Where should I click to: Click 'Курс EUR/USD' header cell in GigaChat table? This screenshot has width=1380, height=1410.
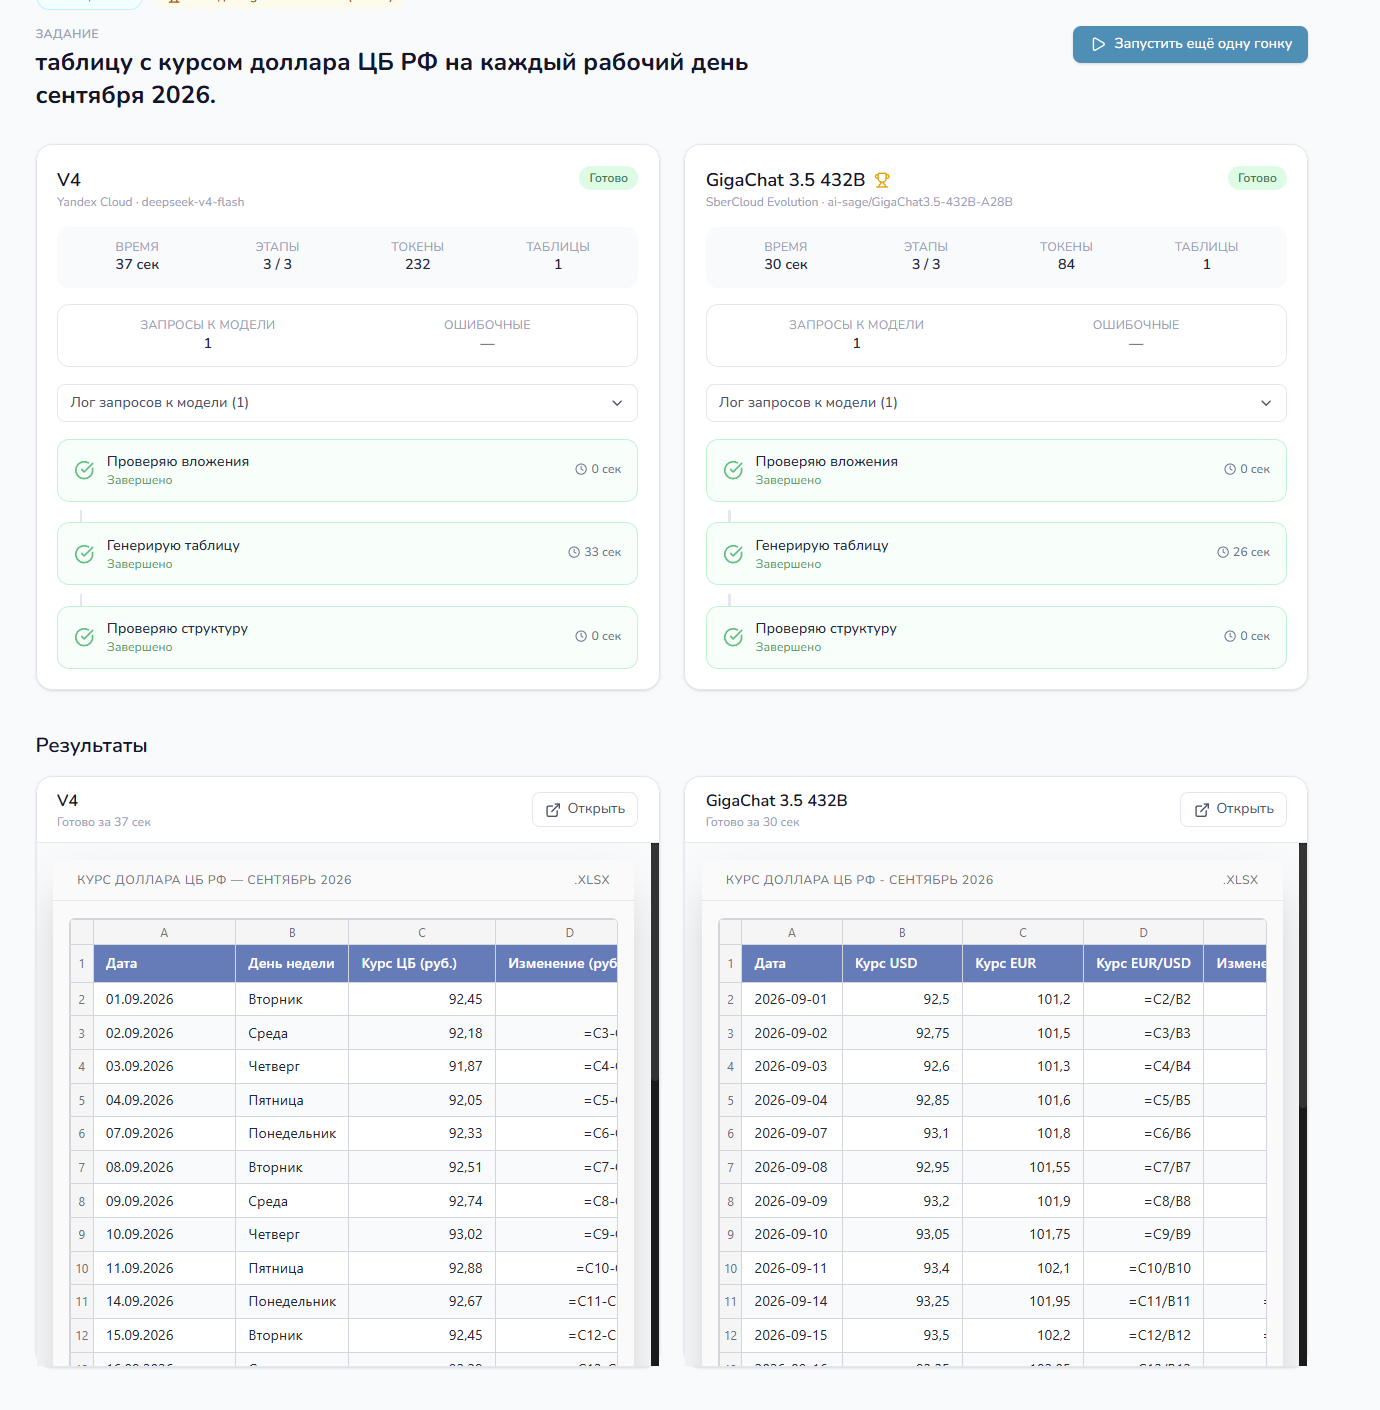[x=1143, y=964]
